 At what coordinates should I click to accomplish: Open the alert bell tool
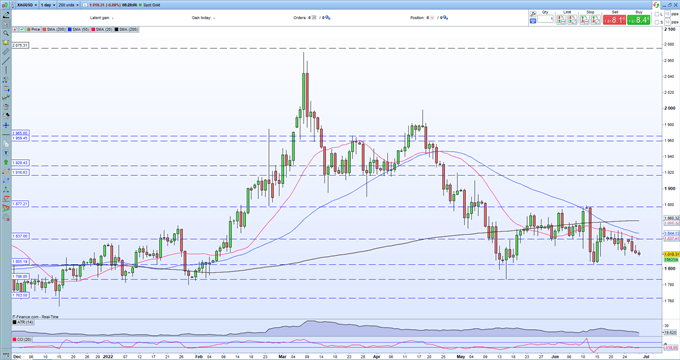6,43
